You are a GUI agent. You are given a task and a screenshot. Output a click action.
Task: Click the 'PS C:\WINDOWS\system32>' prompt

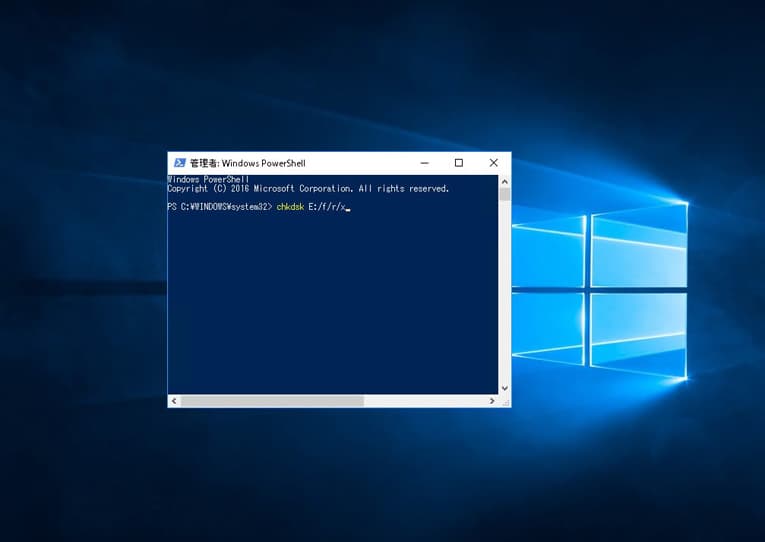coord(219,207)
